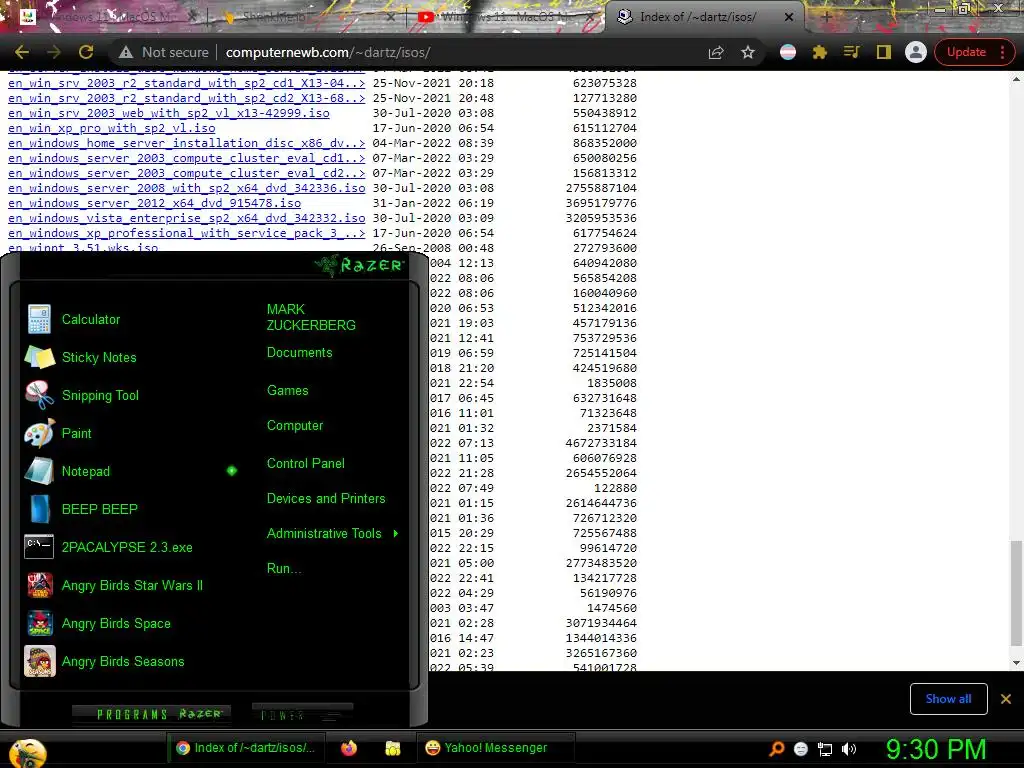Download en_windows_server_2003_compute_cluster_eval_cd2 link
This screenshot has height=768, width=1024.
click(186, 173)
